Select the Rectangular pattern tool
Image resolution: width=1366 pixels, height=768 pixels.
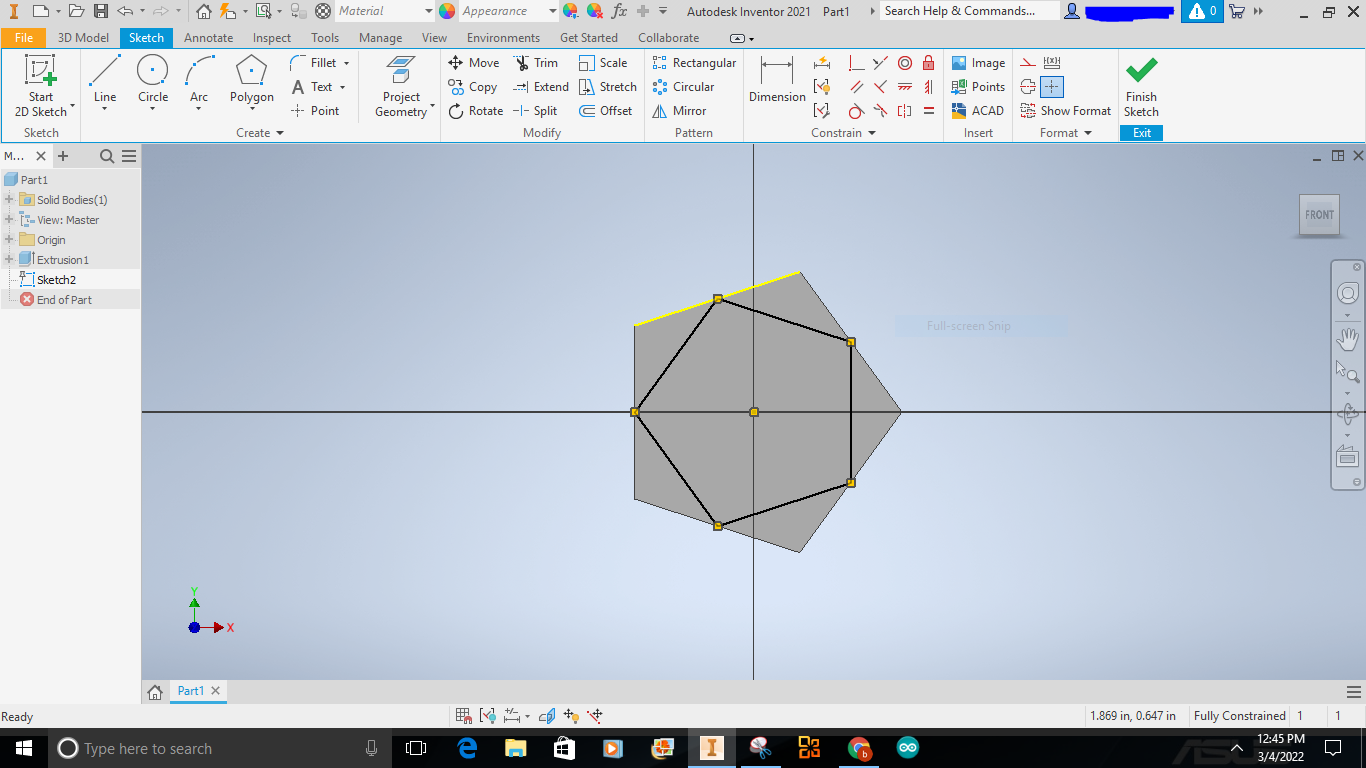pos(694,62)
